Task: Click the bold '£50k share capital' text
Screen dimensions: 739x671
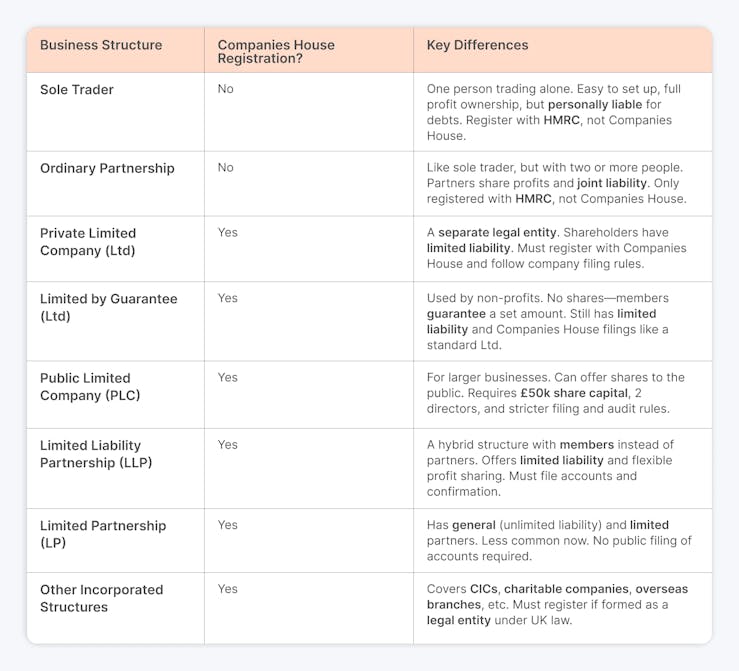Action: click(x=575, y=393)
